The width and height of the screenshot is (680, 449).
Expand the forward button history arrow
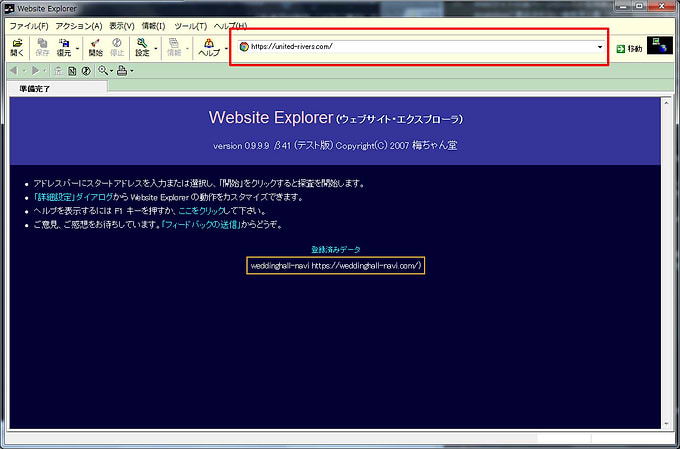point(44,71)
